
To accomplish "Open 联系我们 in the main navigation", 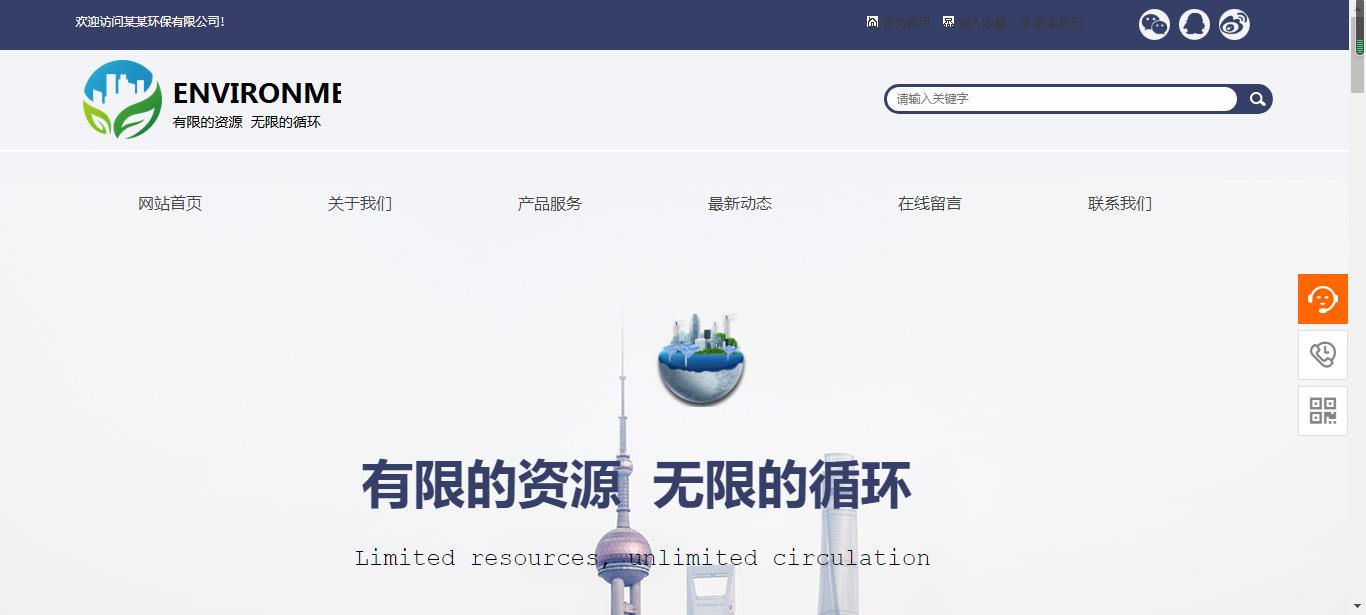I will coord(1120,204).
